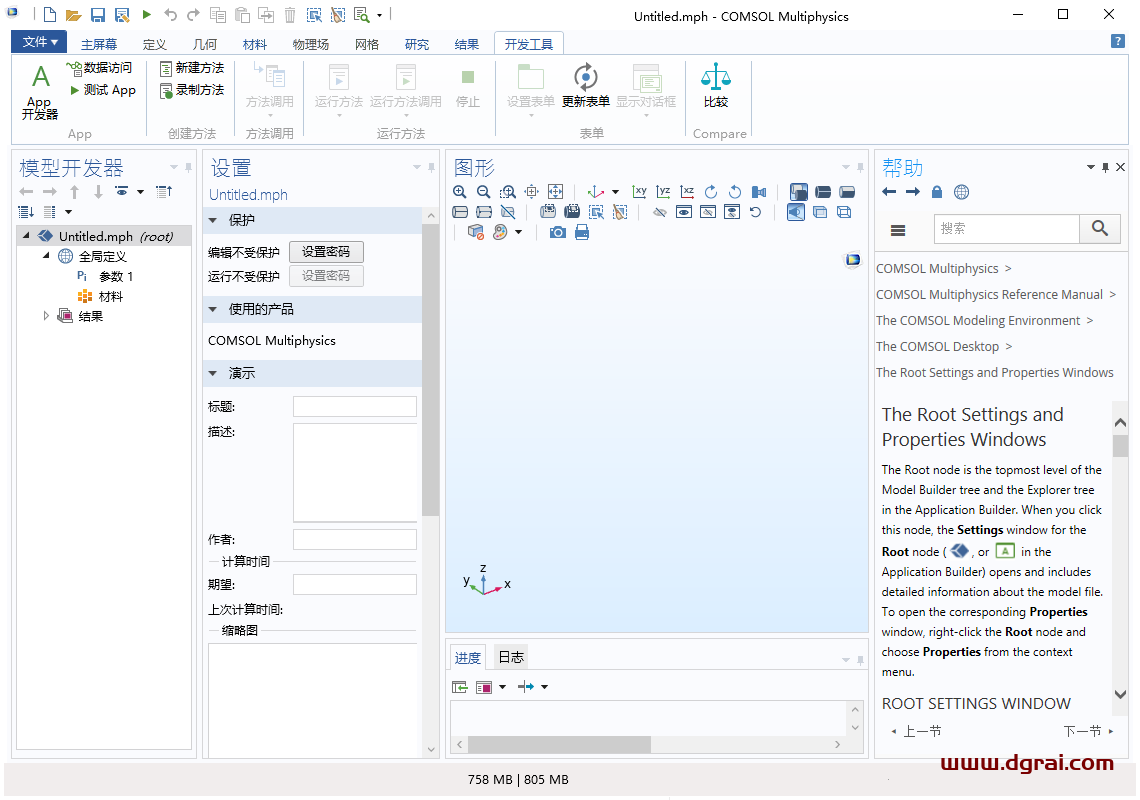
Task: Click New Method (新建方法)
Action: click(x=192, y=68)
